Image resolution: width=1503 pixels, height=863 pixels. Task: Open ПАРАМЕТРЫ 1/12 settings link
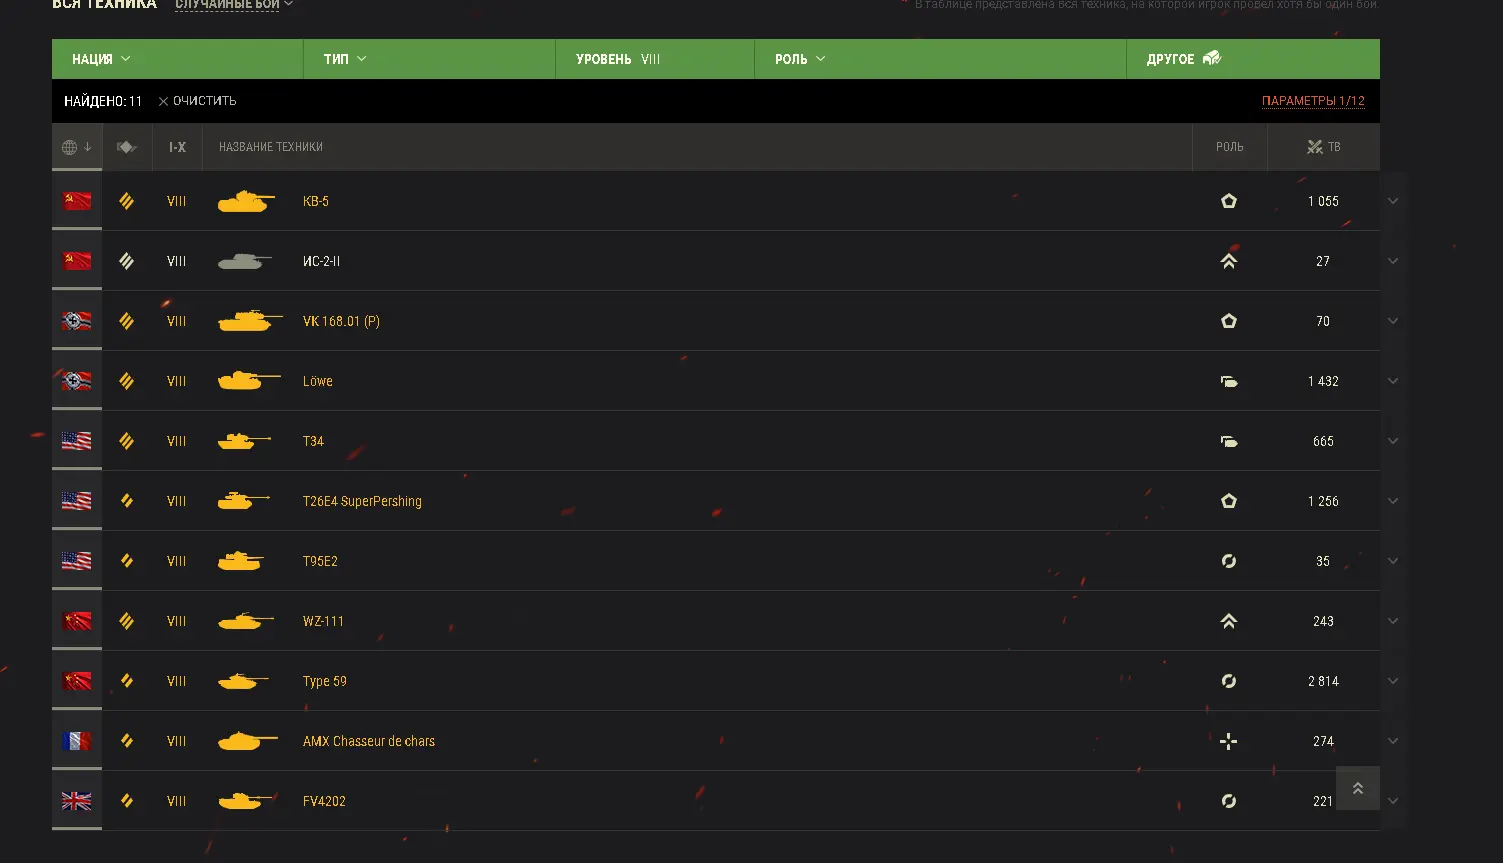click(x=1313, y=101)
